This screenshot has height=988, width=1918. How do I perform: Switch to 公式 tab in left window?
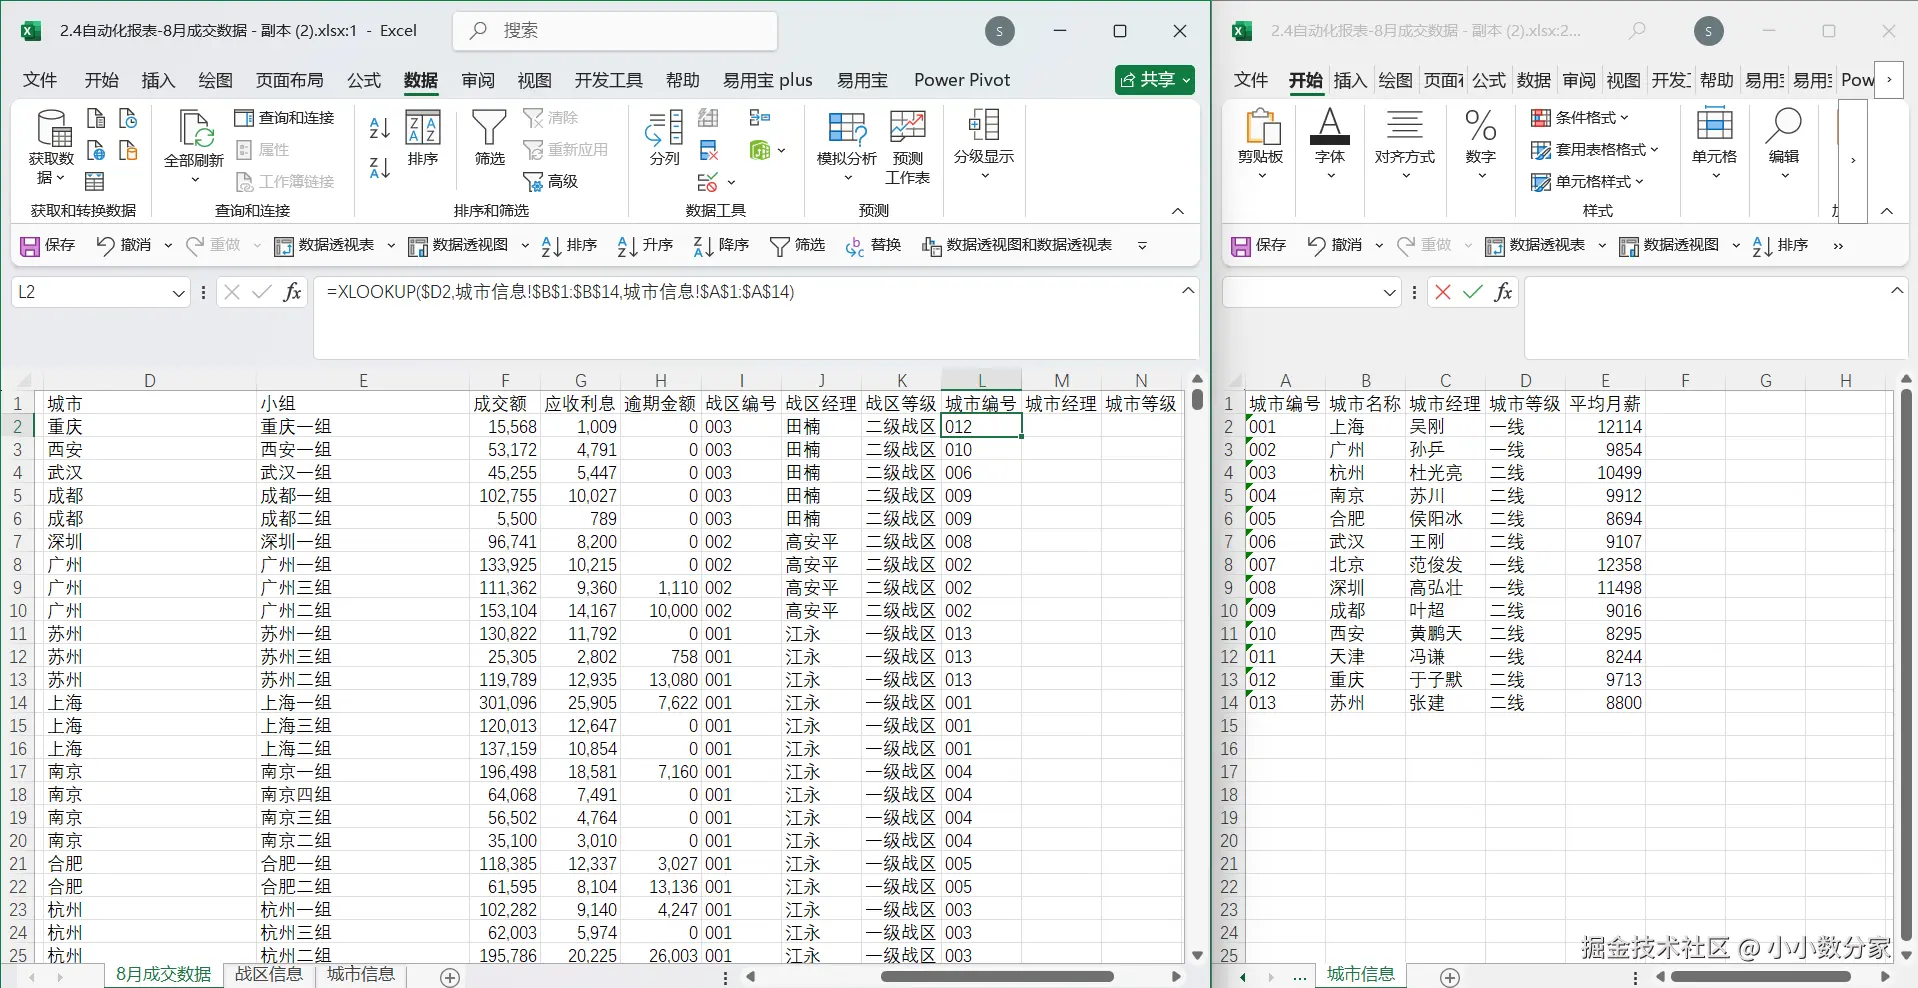point(364,80)
